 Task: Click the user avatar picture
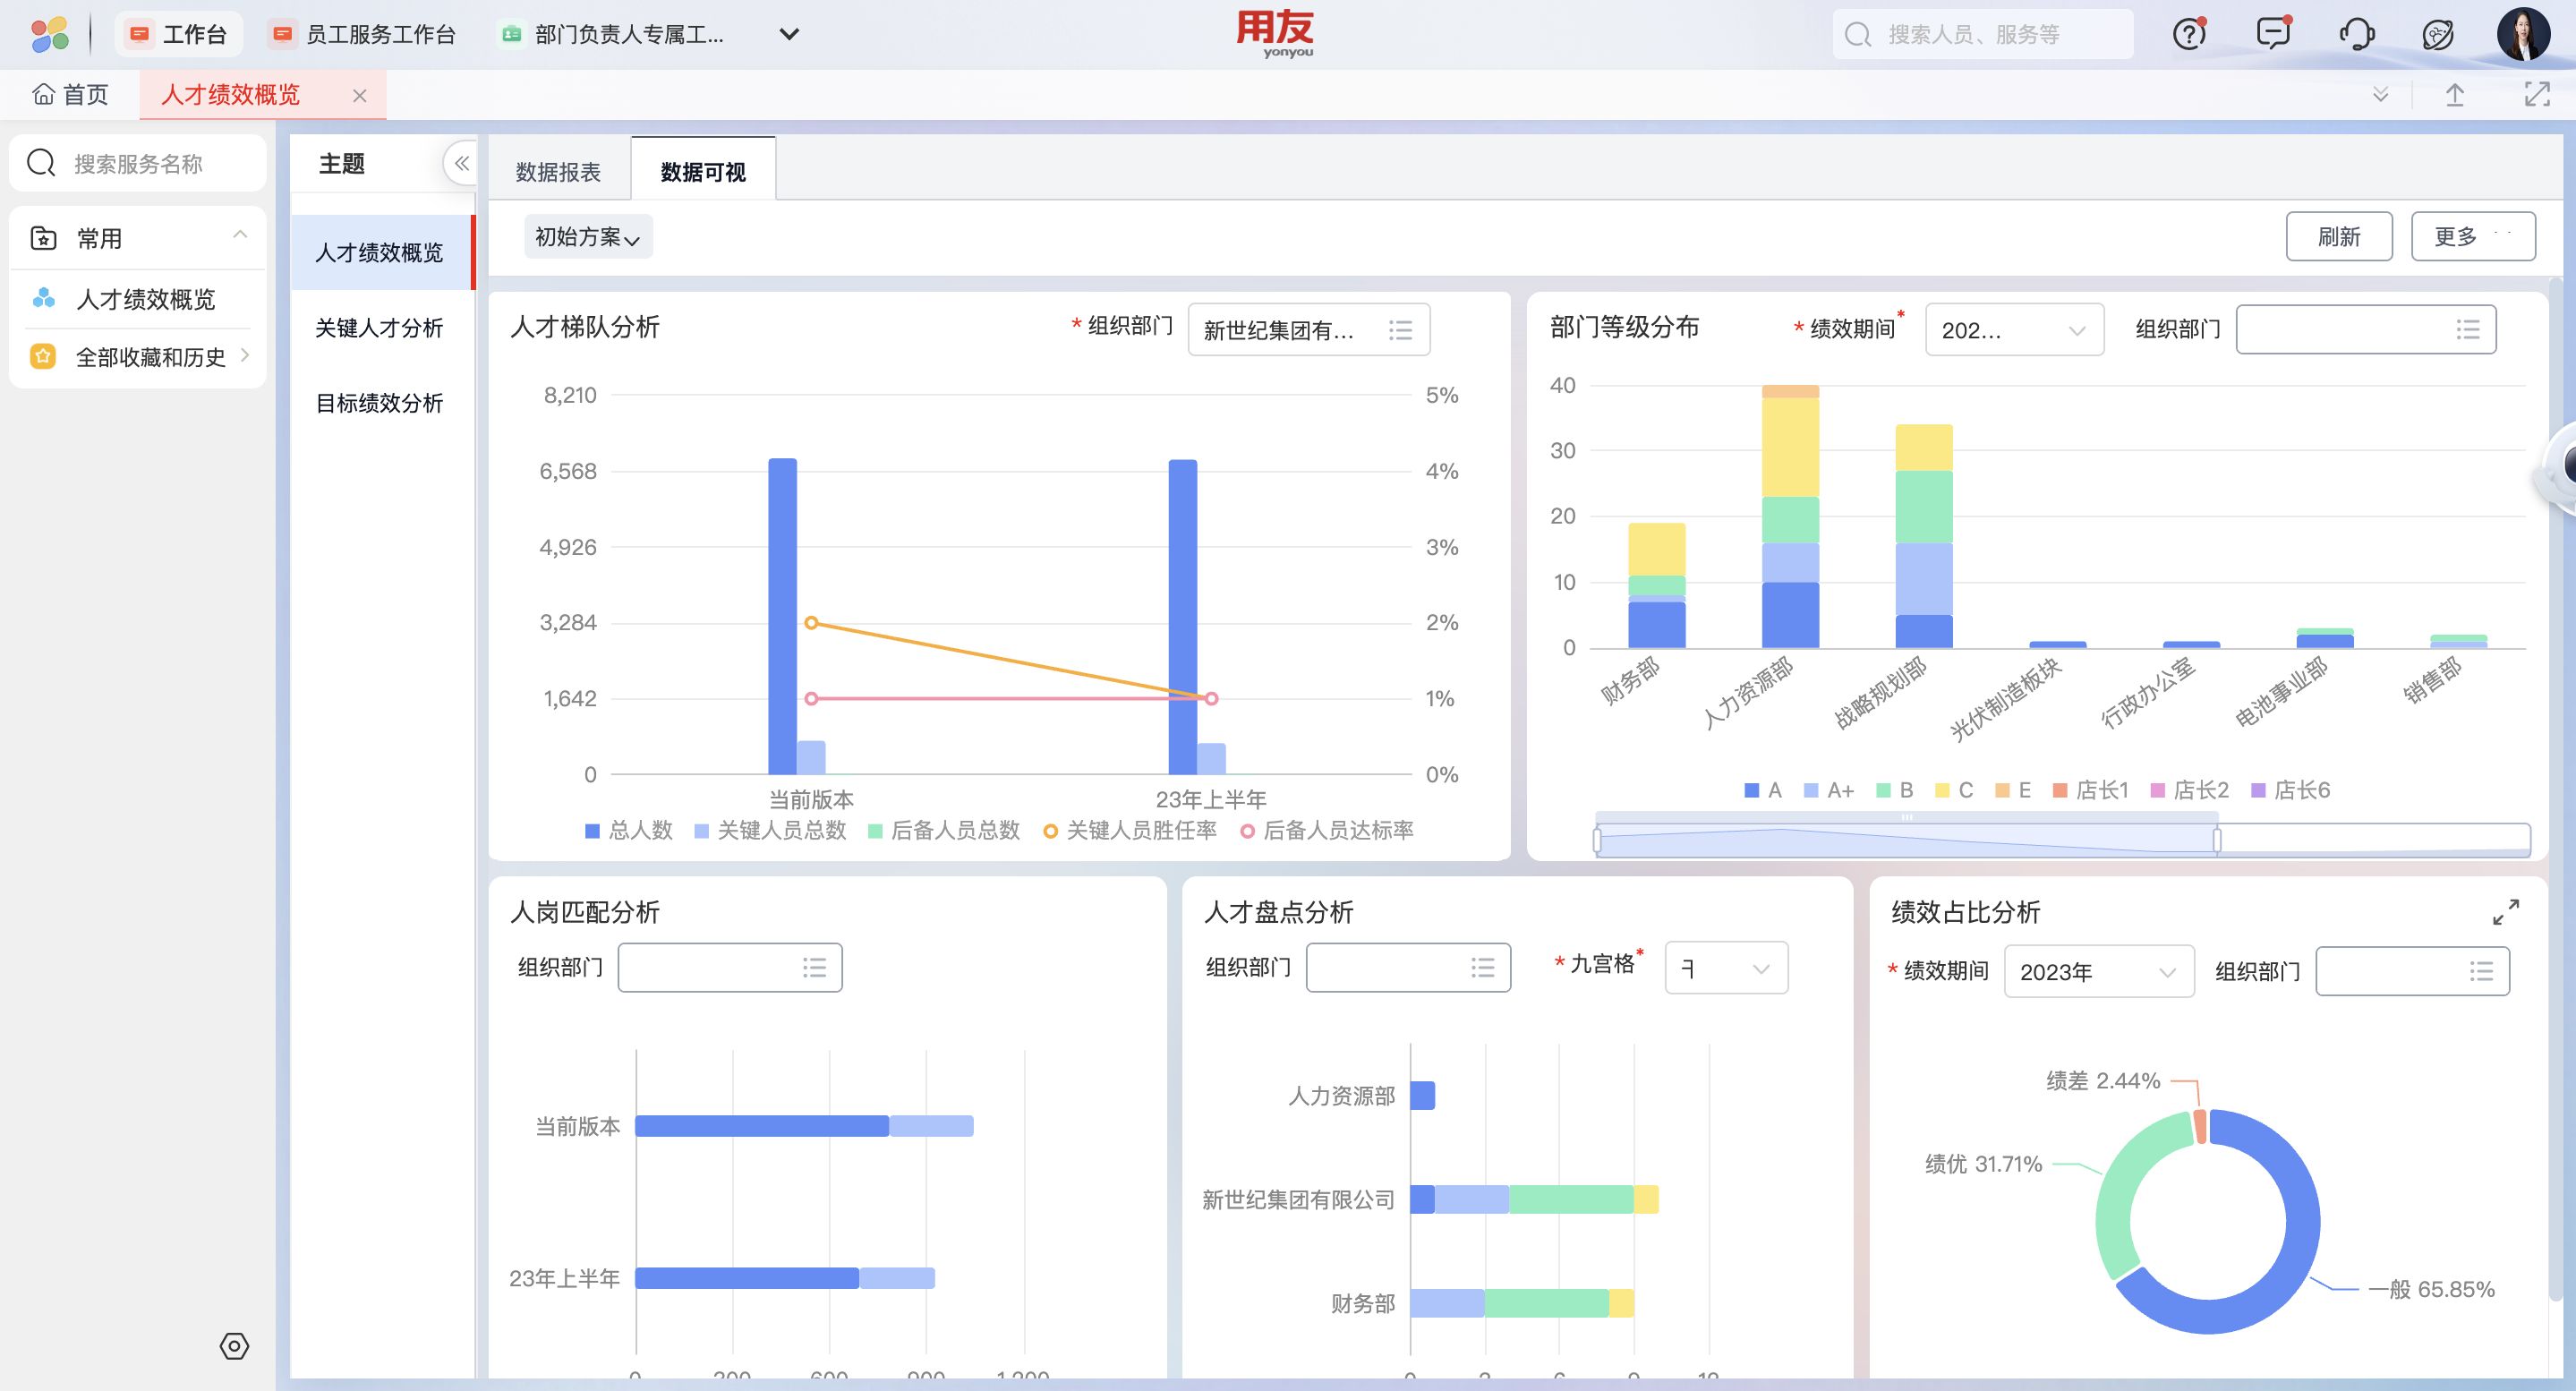(x=2523, y=34)
